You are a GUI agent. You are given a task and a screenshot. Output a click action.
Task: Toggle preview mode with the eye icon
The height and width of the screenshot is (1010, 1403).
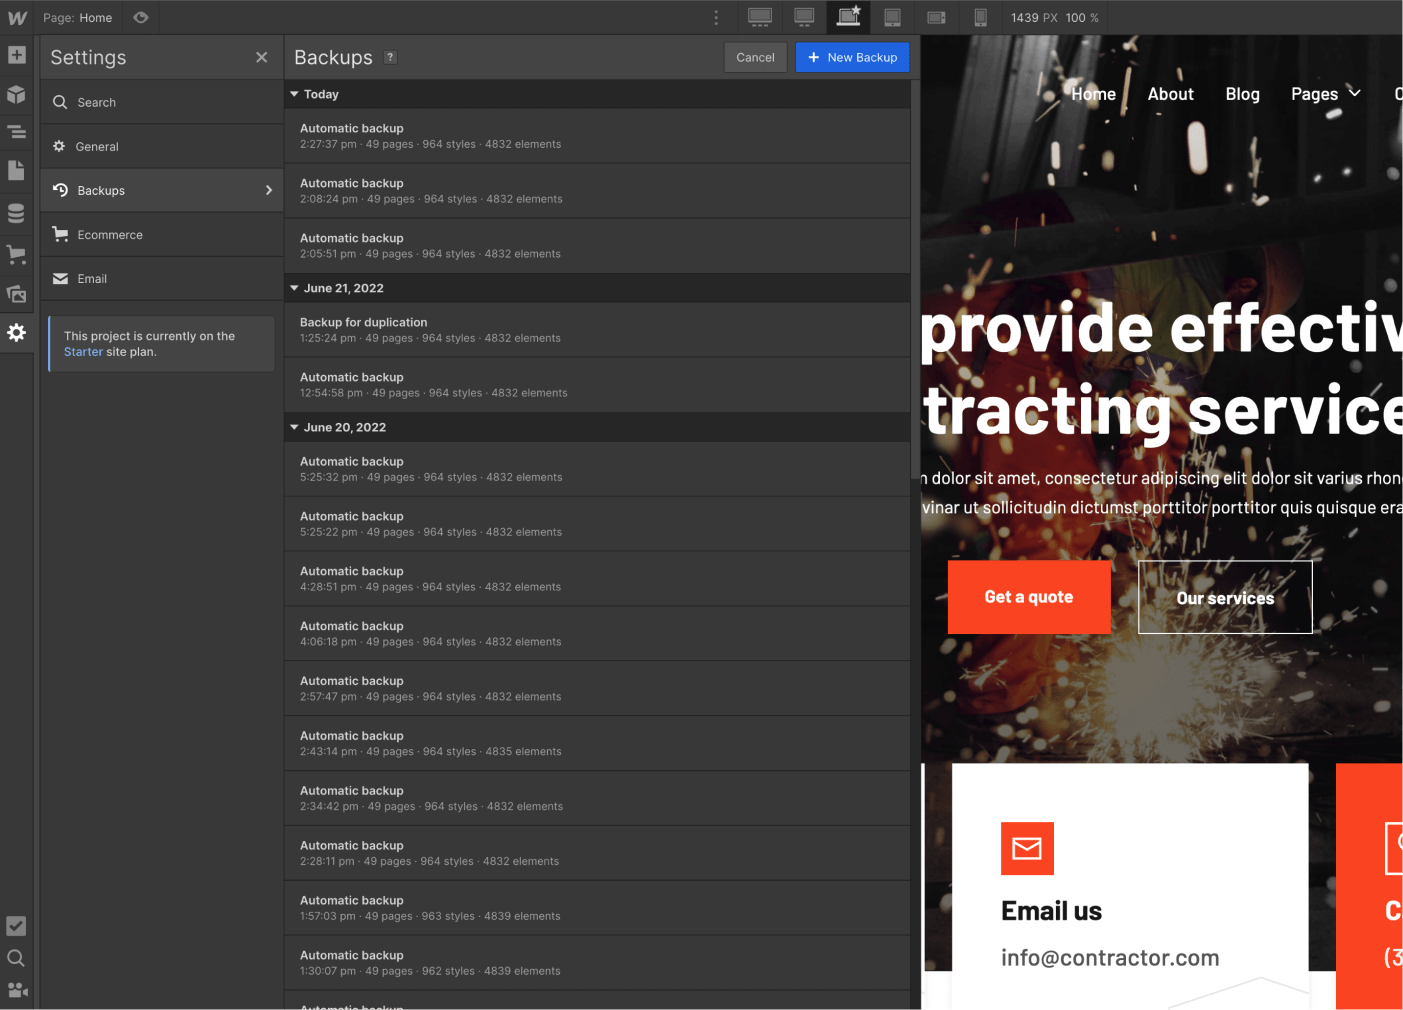(x=140, y=17)
